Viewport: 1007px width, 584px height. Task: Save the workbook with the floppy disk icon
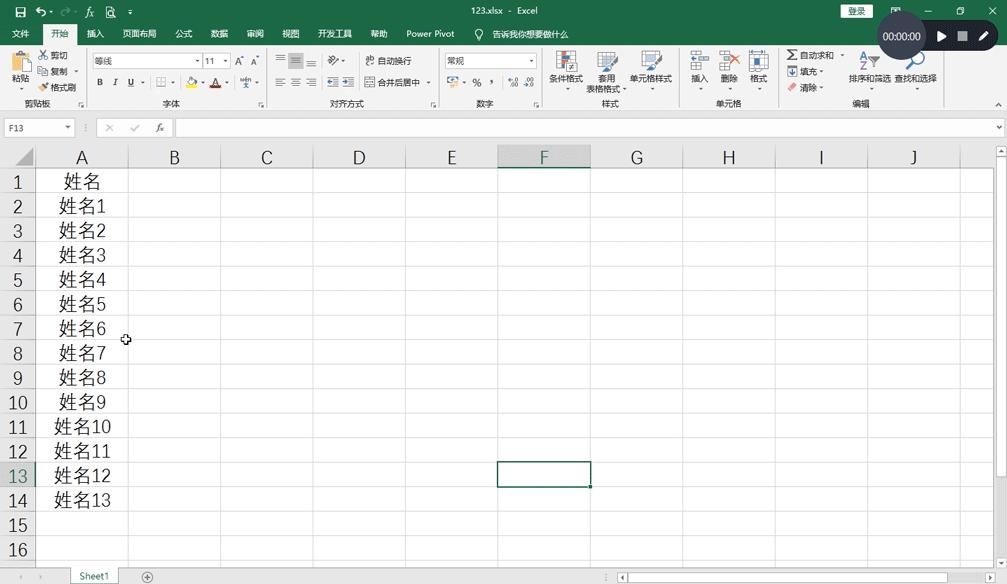tap(20, 12)
